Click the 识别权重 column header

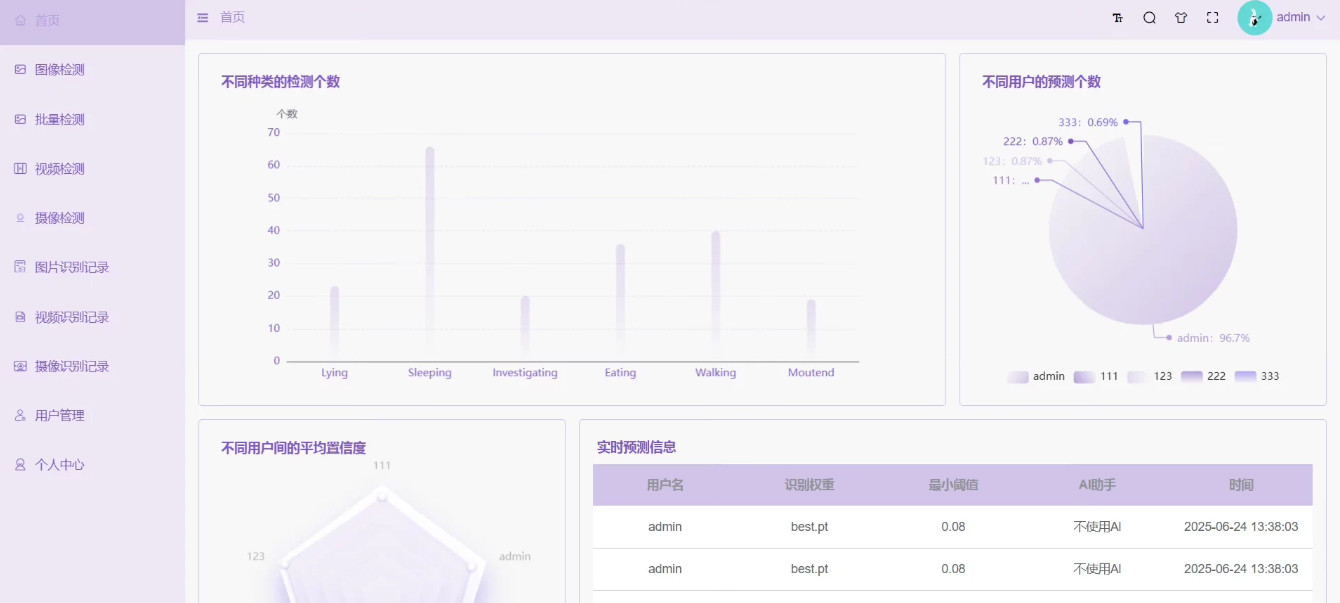809,485
